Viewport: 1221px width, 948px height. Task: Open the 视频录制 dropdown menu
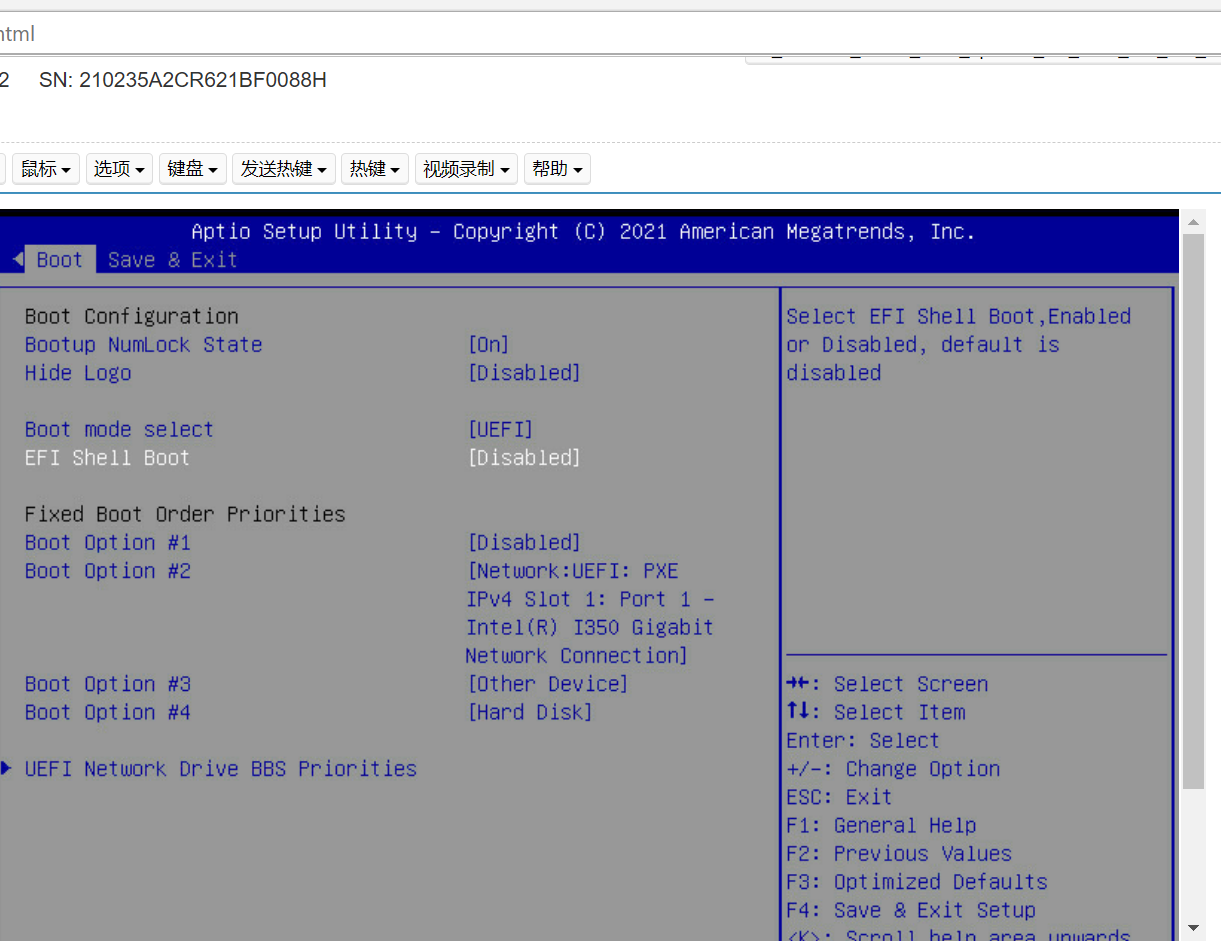466,169
